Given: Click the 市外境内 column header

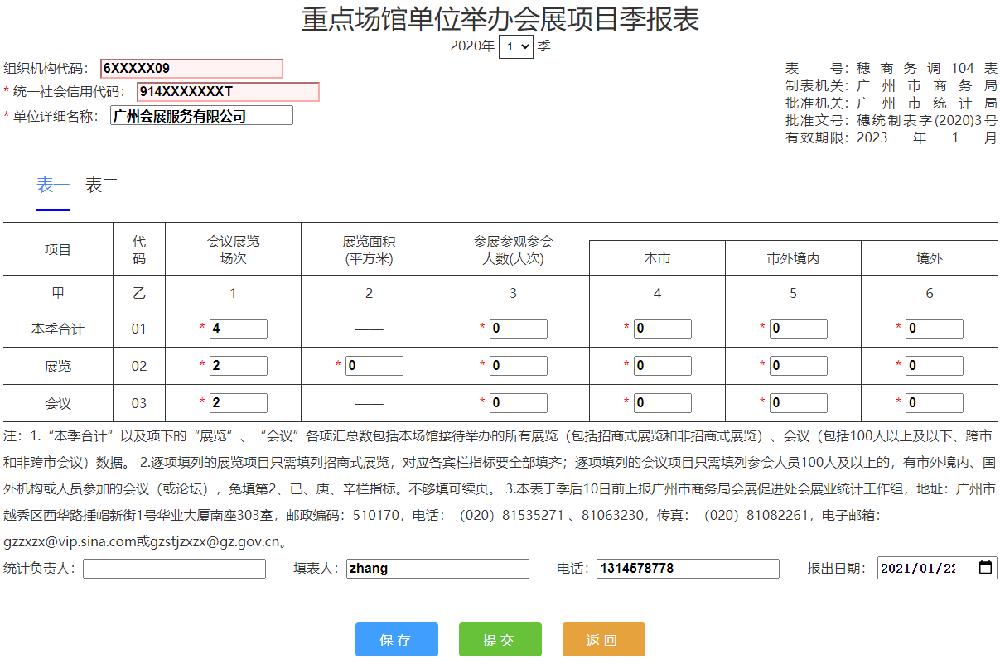Looking at the screenshot, I should (793, 258).
